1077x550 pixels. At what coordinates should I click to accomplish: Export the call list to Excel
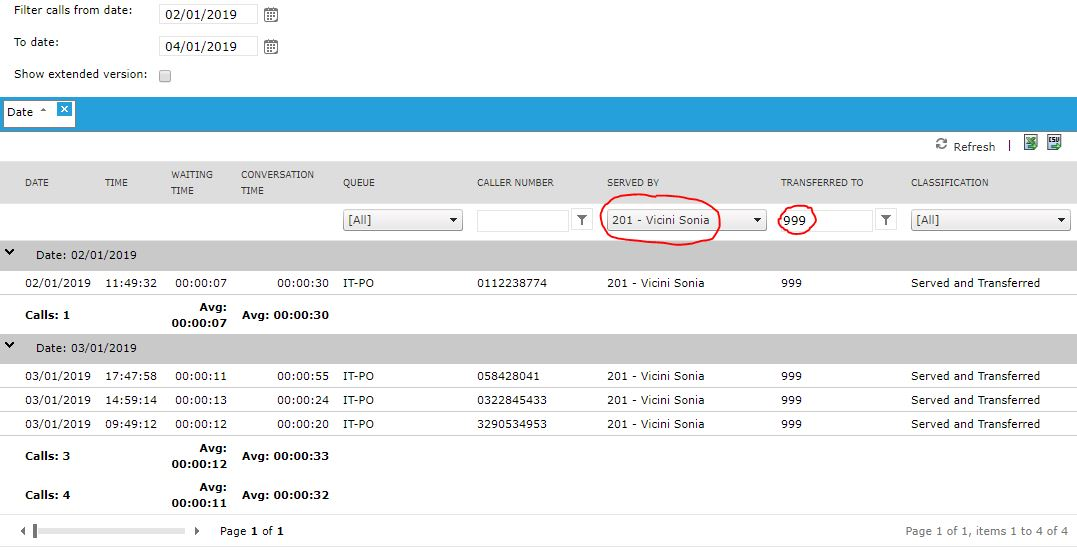point(1030,144)
